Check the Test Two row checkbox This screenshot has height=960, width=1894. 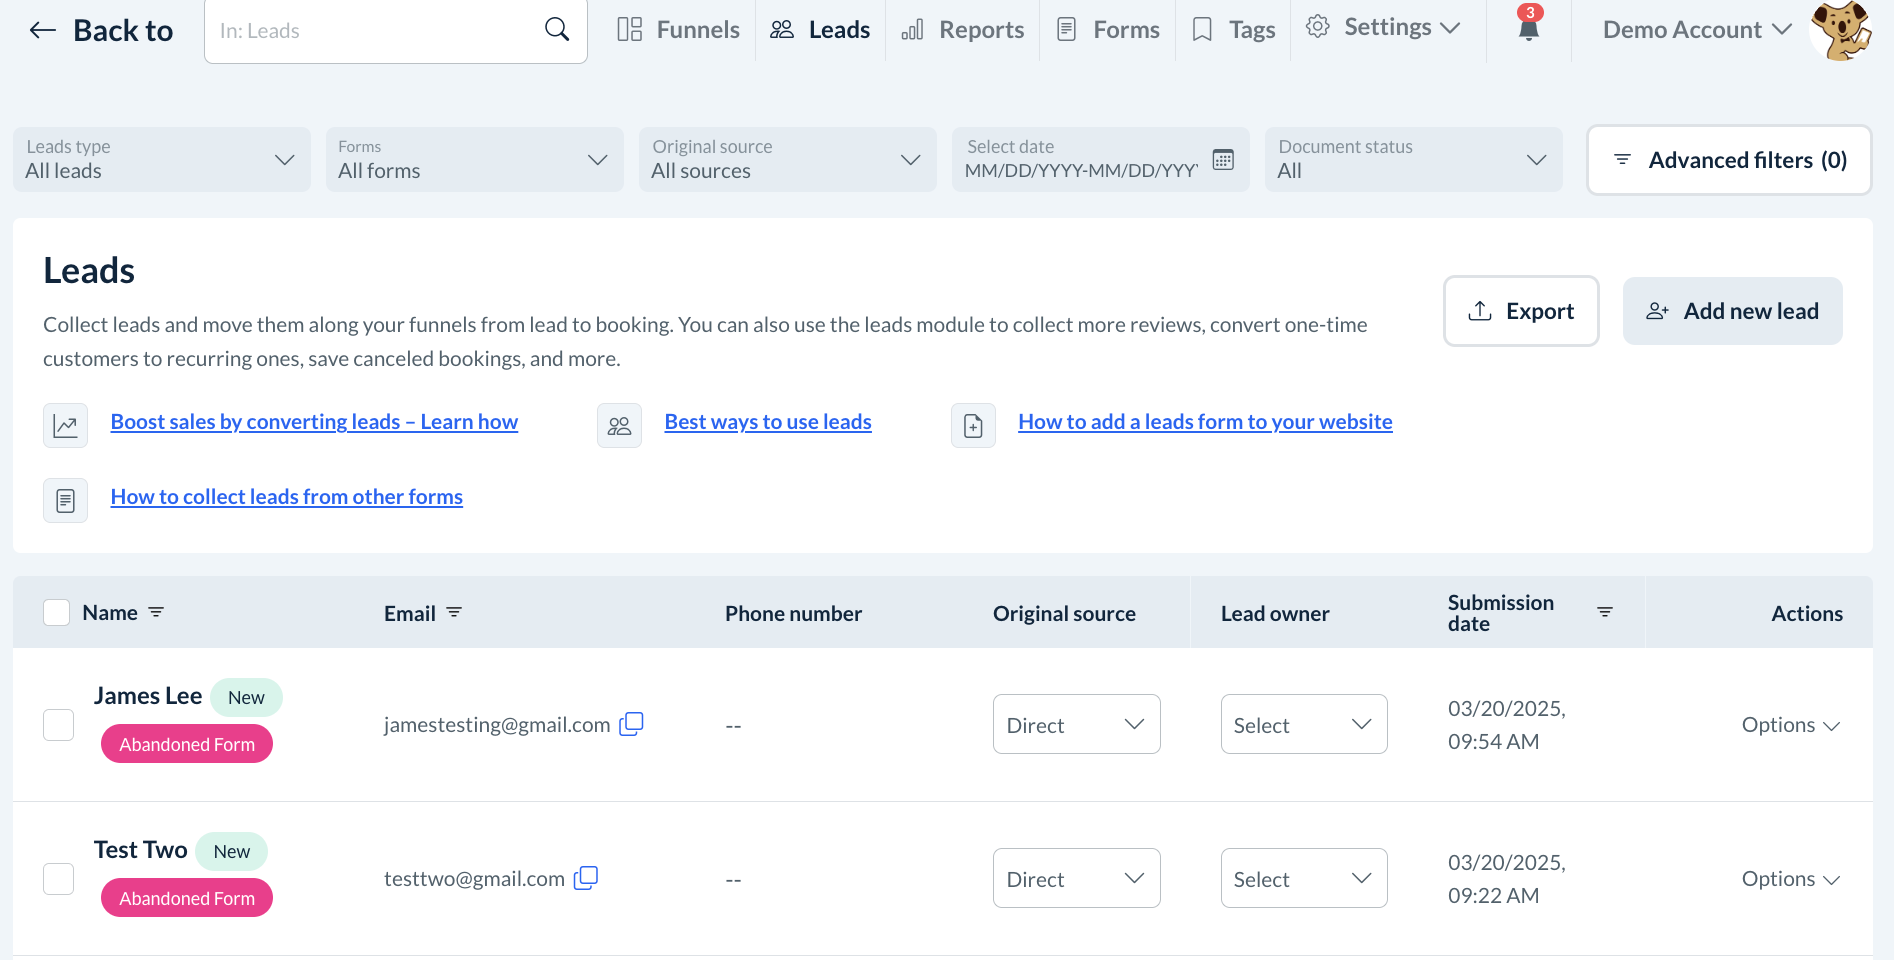tap(59, 879)
